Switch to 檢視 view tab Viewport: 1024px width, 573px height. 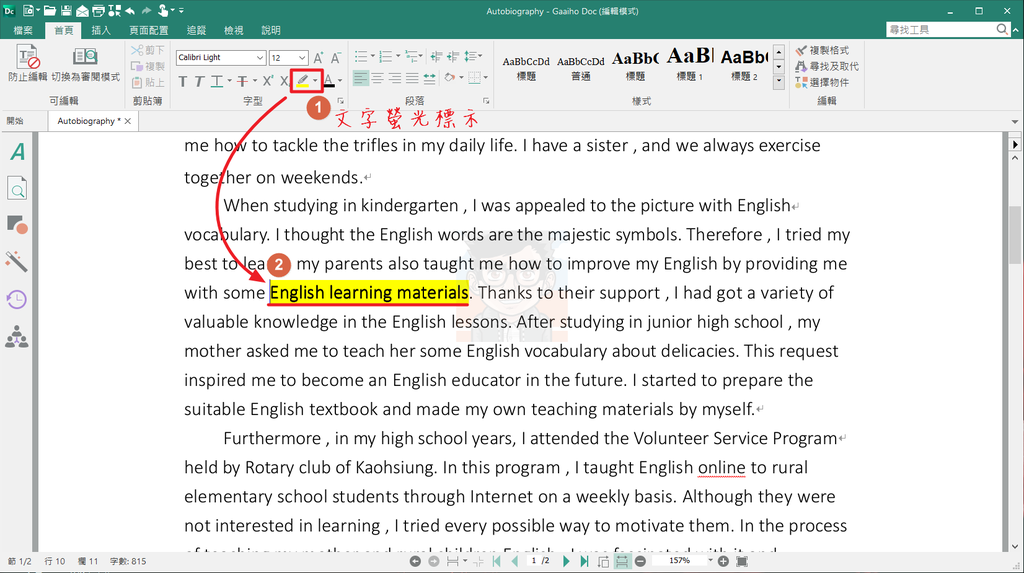(233, 30)
